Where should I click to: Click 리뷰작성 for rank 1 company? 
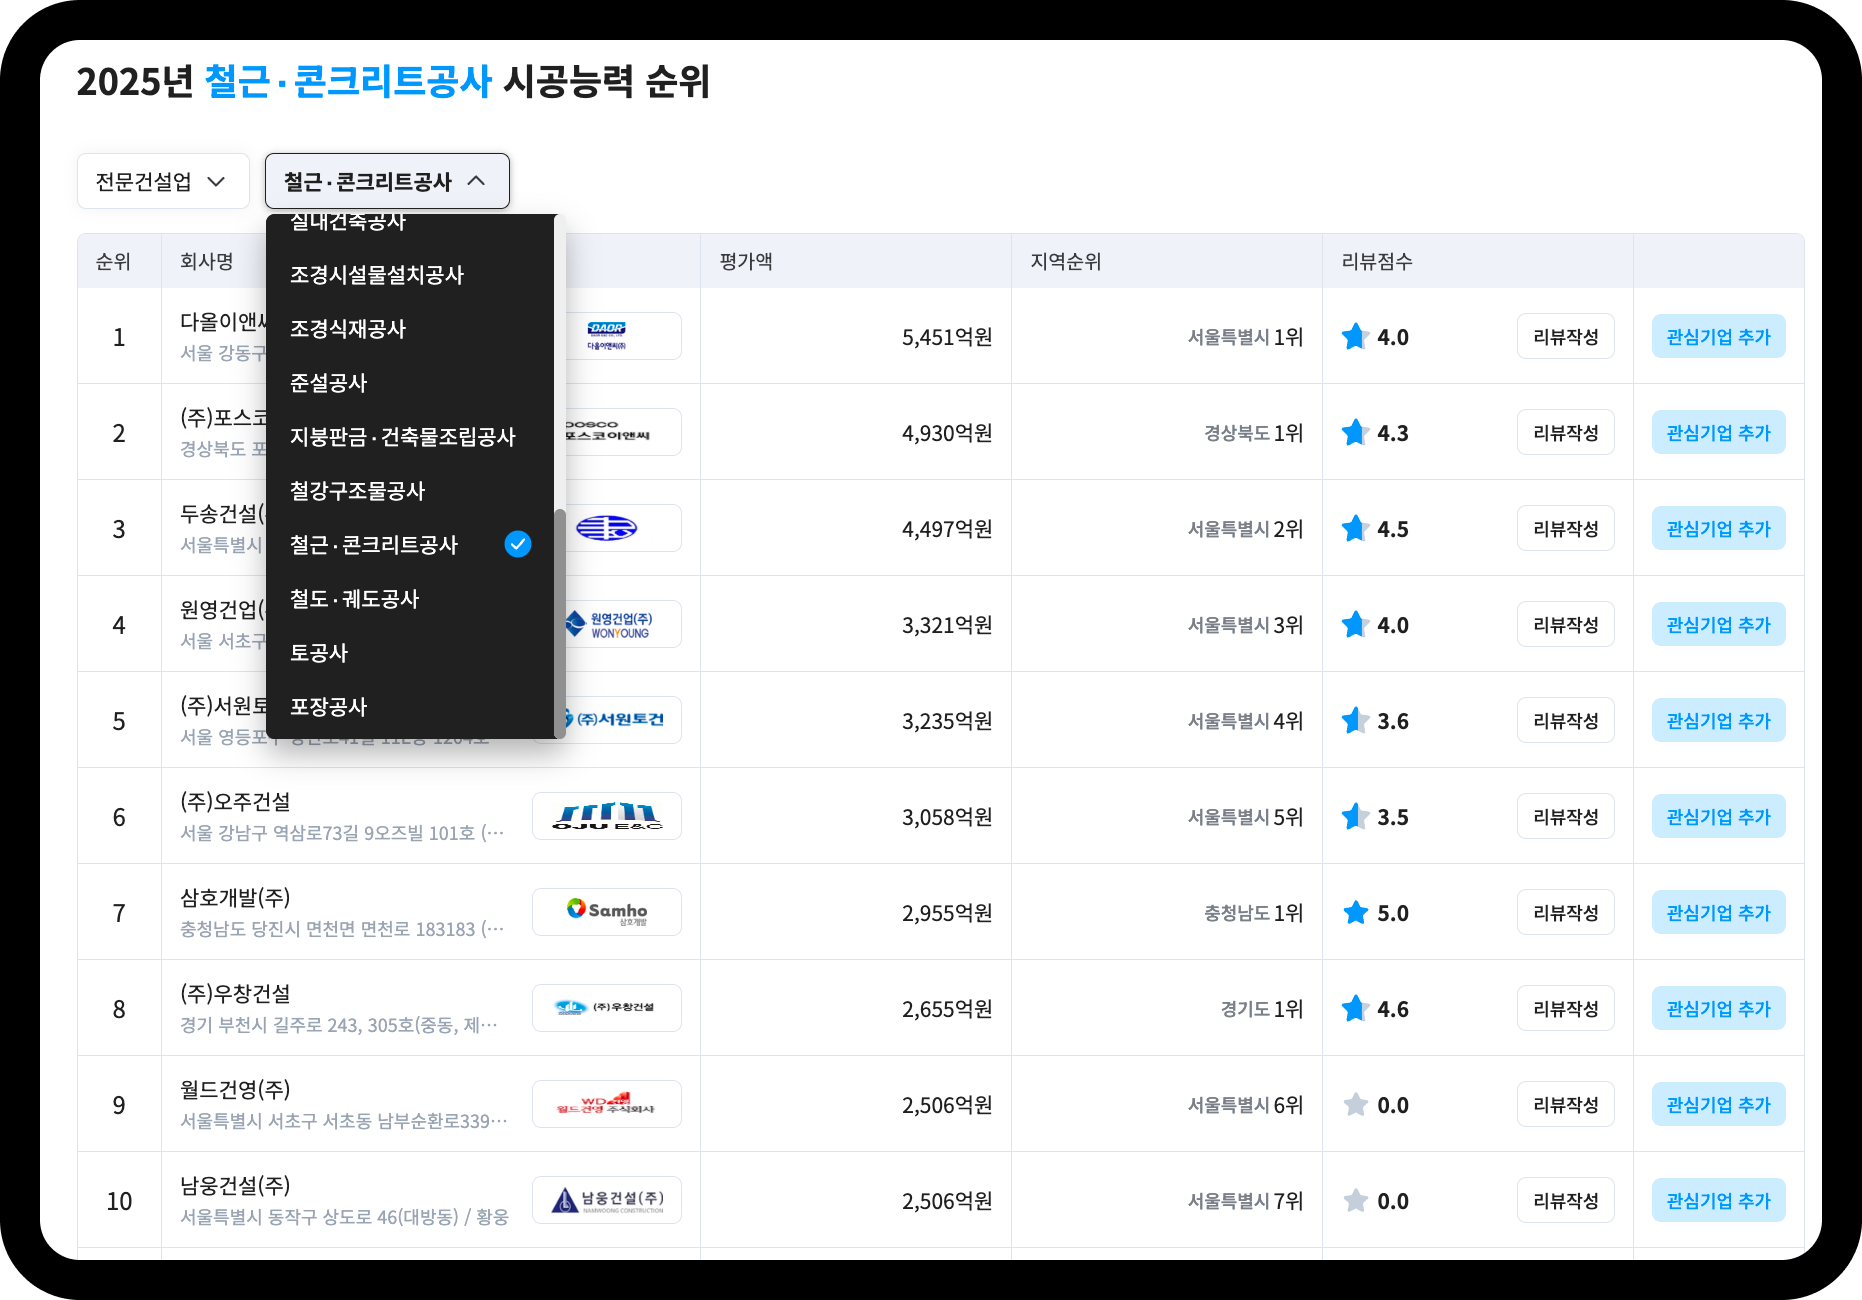coord(1565,337)
